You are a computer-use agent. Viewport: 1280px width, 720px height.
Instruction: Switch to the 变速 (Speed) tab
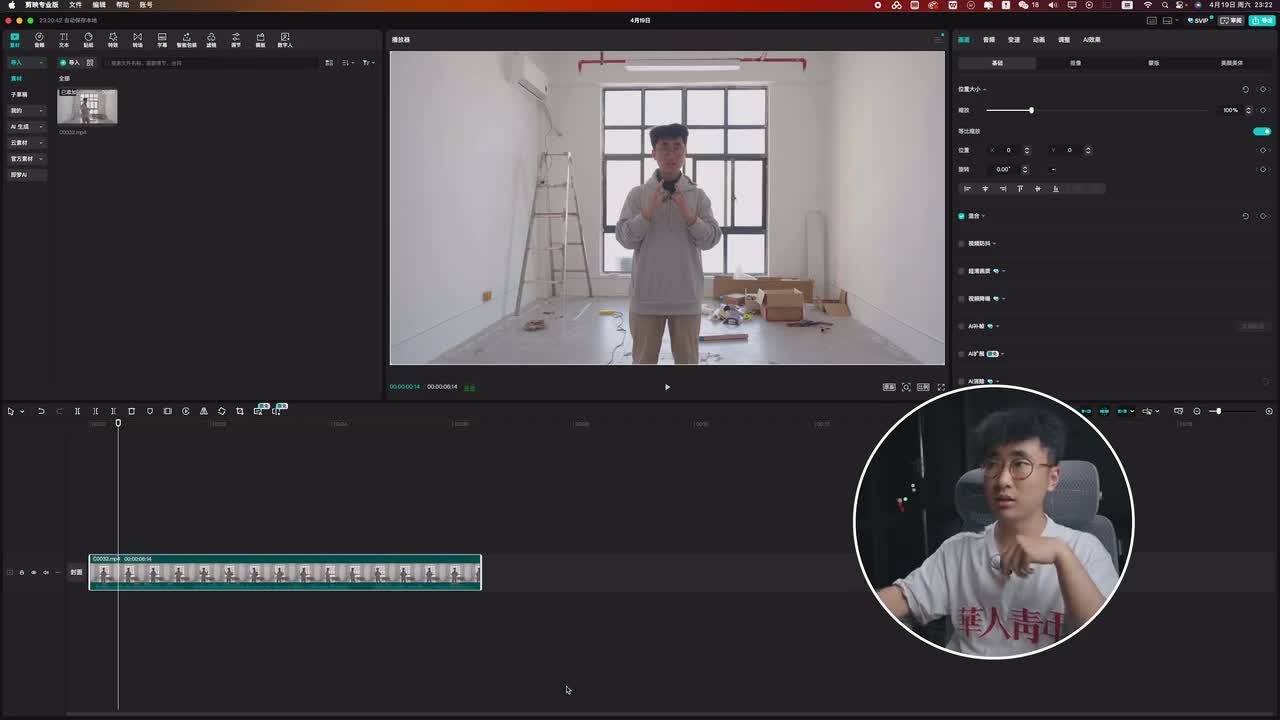[x=1013, y=40]
